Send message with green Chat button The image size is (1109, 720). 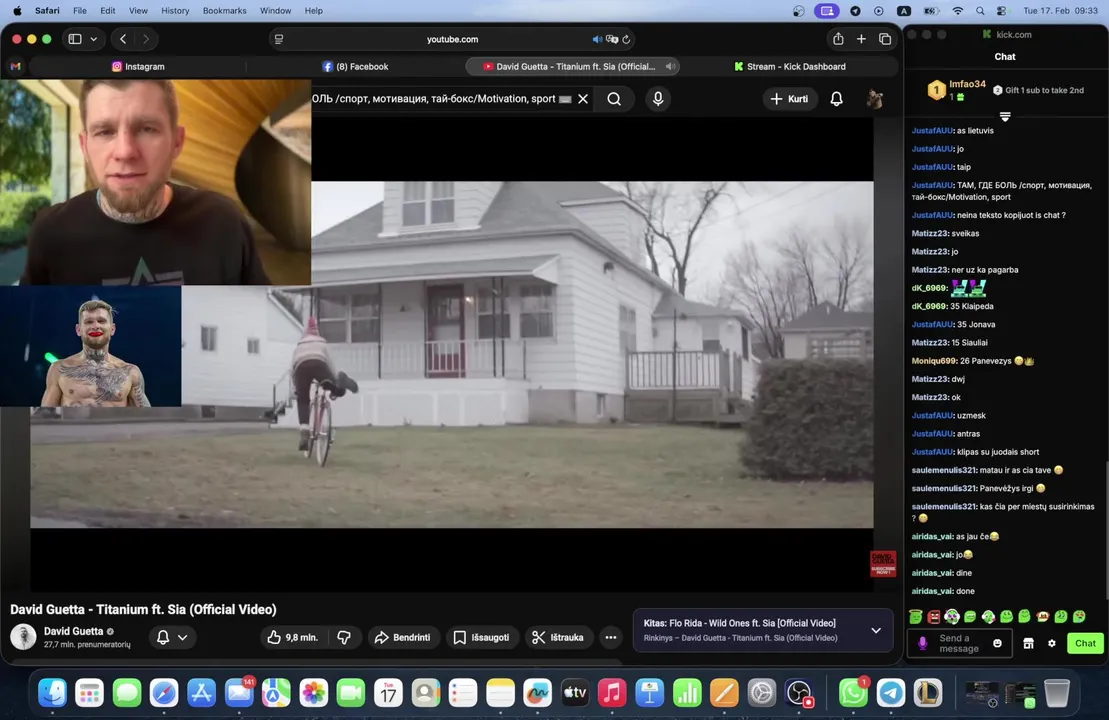click(1085, 643)
